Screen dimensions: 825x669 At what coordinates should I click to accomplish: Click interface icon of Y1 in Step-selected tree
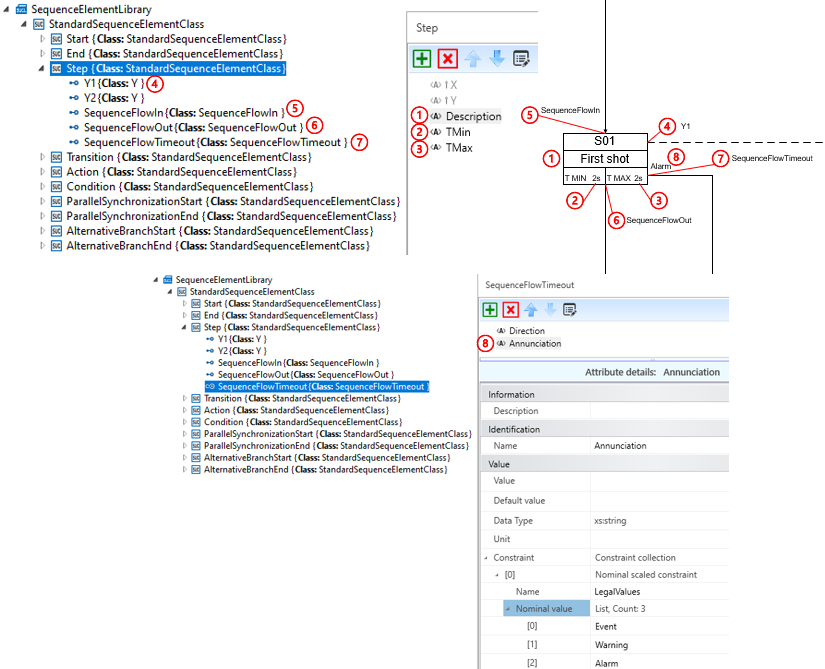click(74, 83)
